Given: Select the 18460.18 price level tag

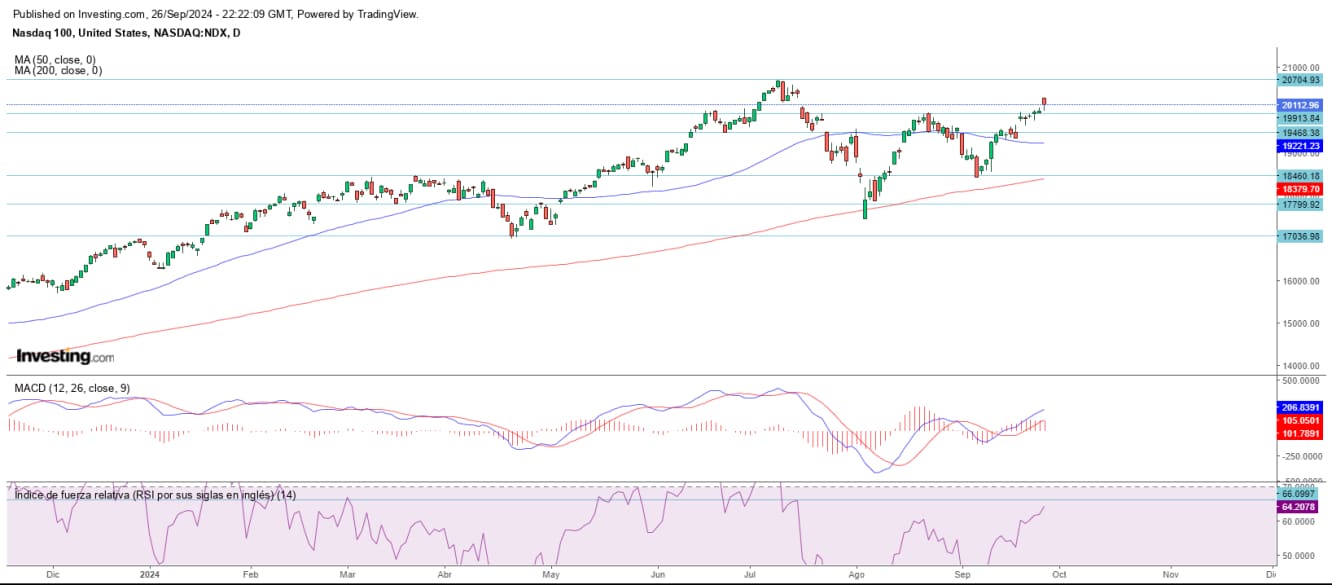Looking at the screenshot, I should coord(1300,176).
